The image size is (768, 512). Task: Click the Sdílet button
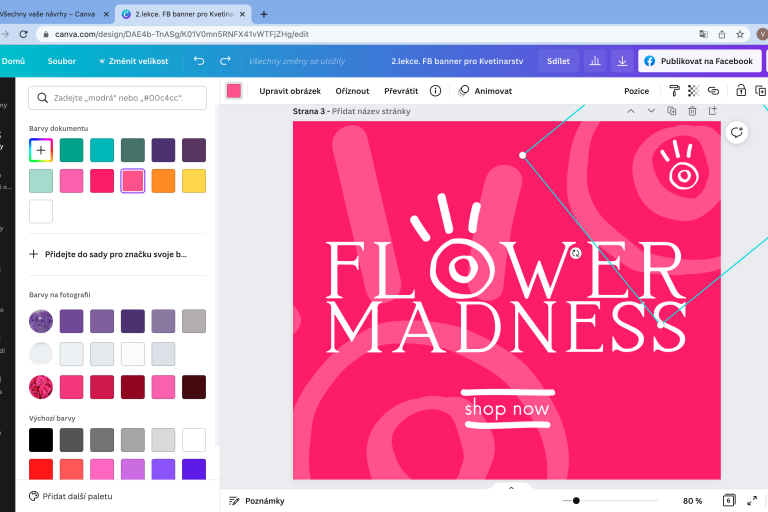558,61
